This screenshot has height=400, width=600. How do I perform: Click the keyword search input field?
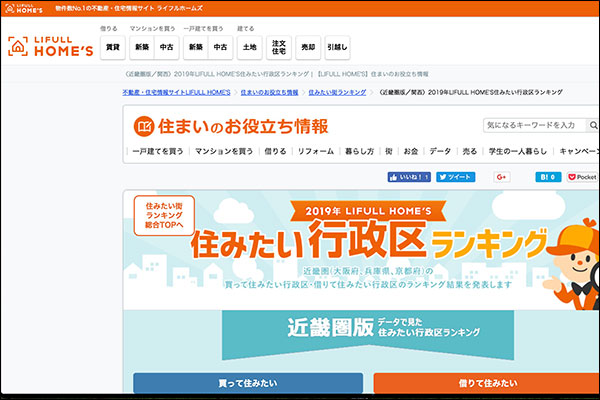click(x=530, y=125)
